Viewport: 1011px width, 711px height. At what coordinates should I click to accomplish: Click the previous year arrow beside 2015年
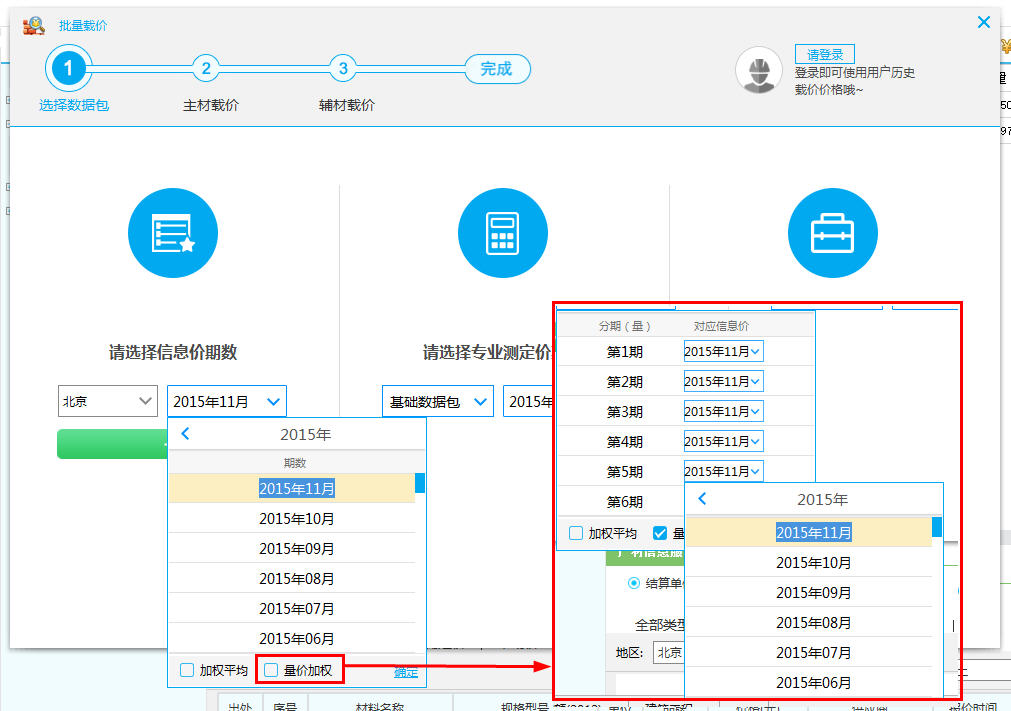185,433
